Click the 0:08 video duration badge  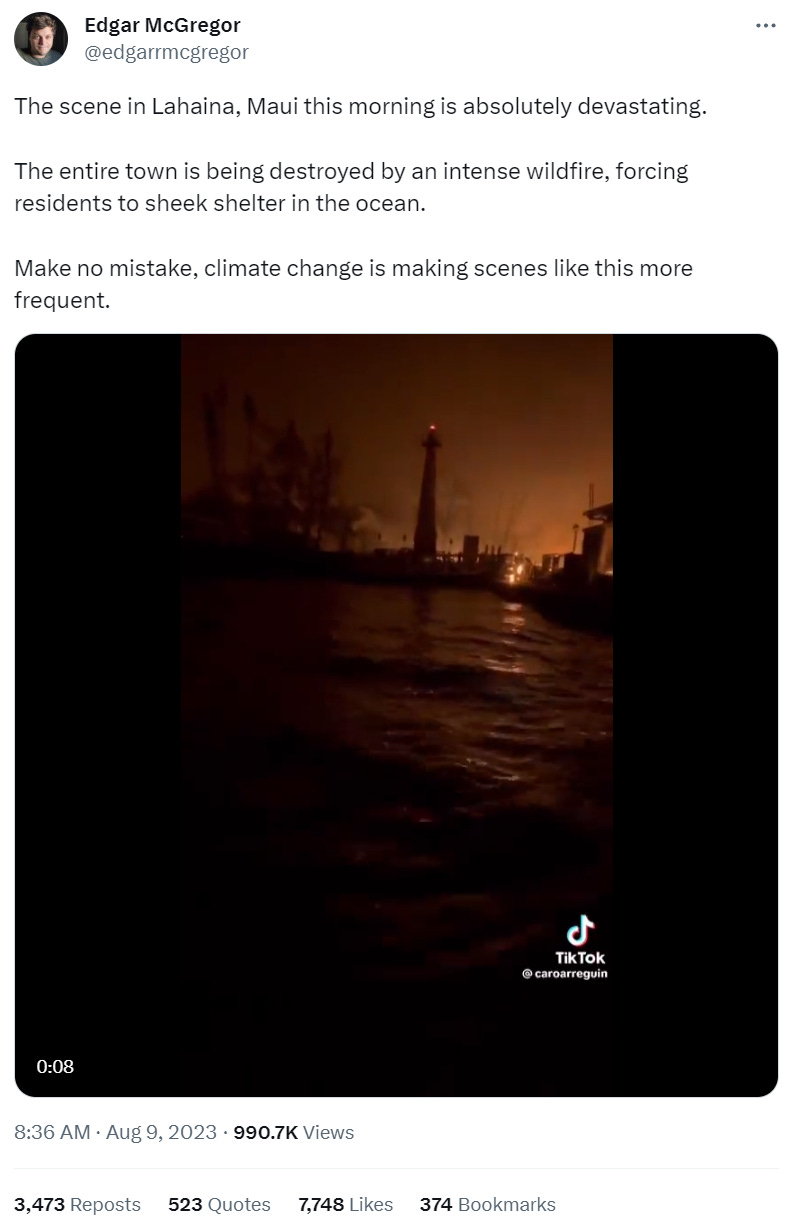click(55, 1066)
